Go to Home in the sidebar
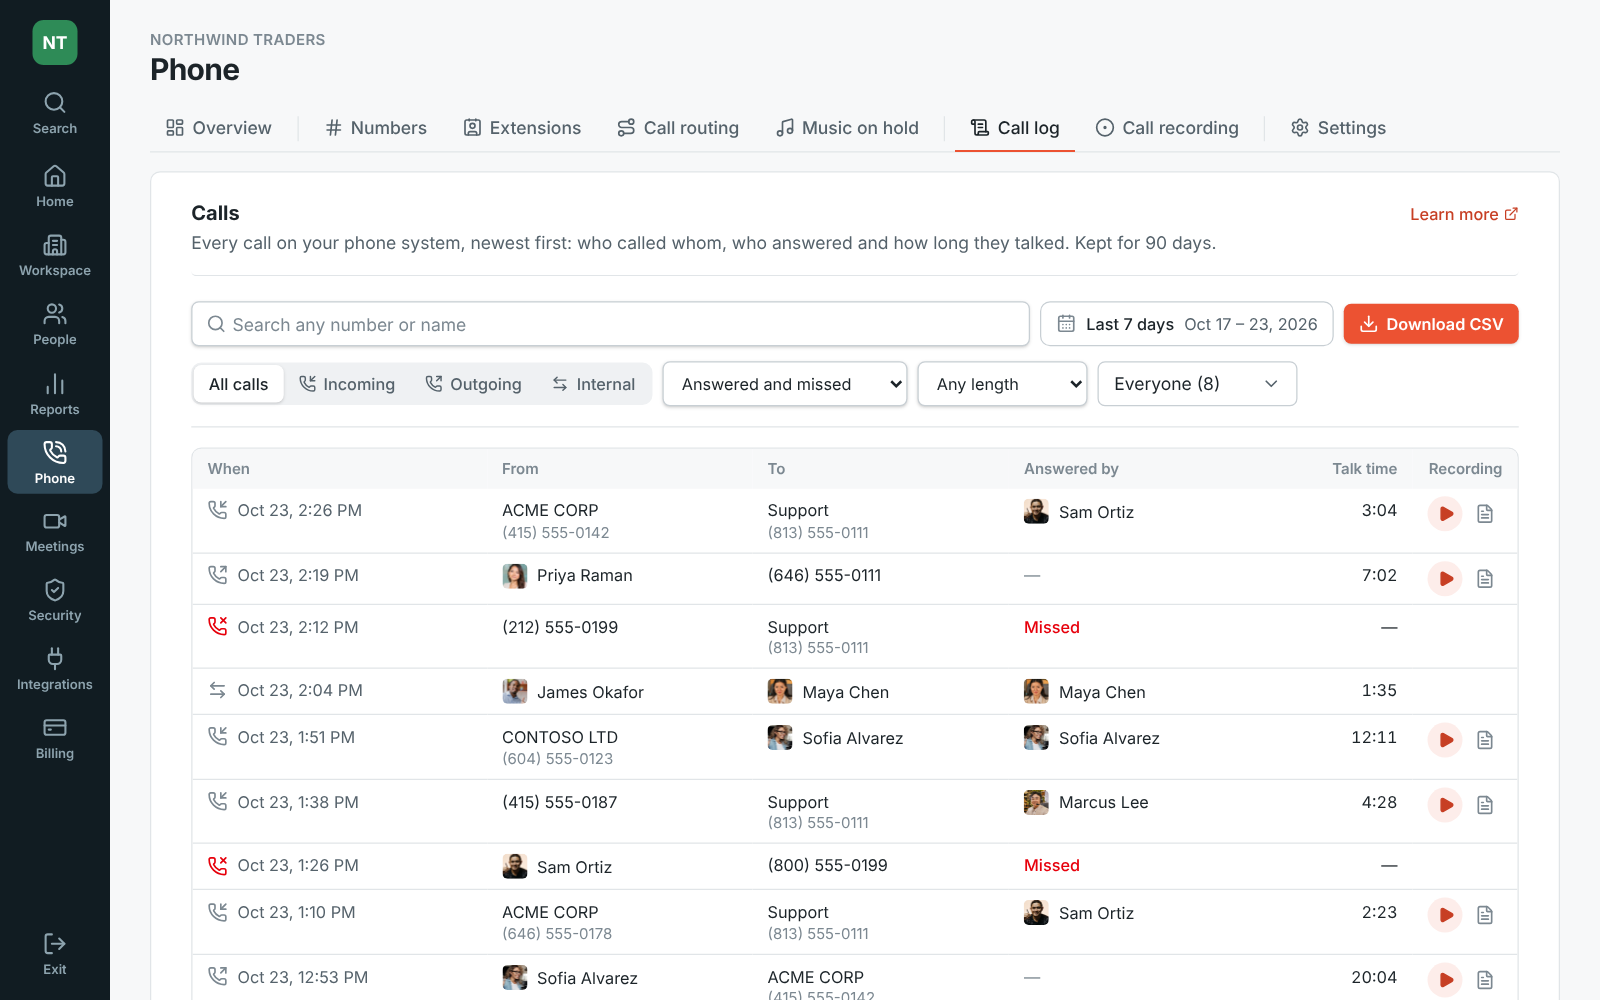 55,187
